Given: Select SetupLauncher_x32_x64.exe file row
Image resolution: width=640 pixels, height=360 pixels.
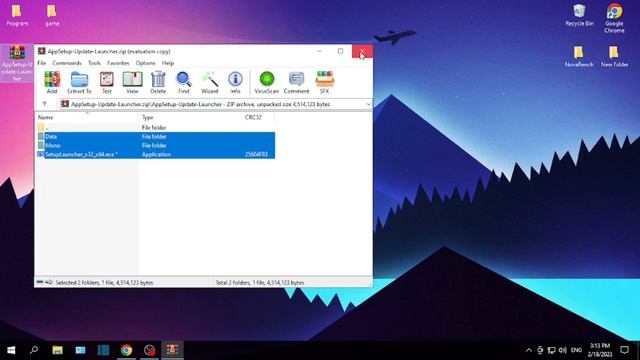Looking at the screenshot, I should [x=156, y=155].
